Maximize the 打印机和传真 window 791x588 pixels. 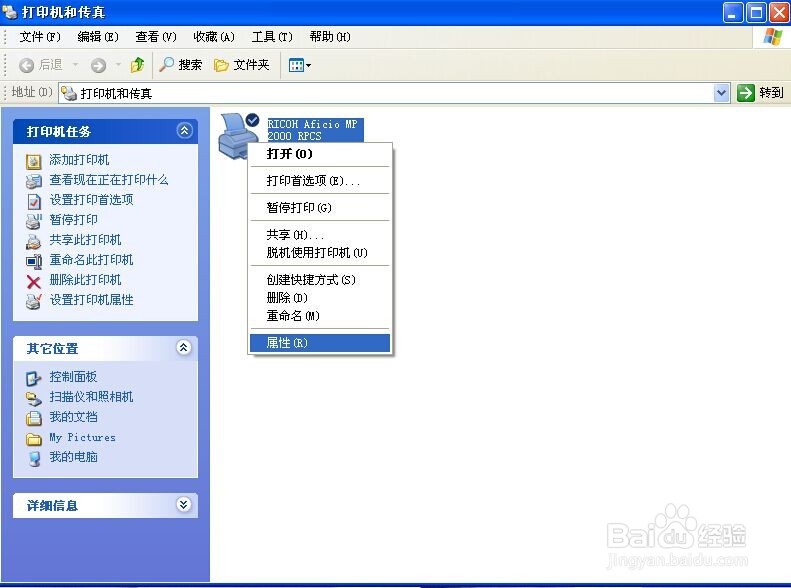pyautogui.click(x=756, y=13)
